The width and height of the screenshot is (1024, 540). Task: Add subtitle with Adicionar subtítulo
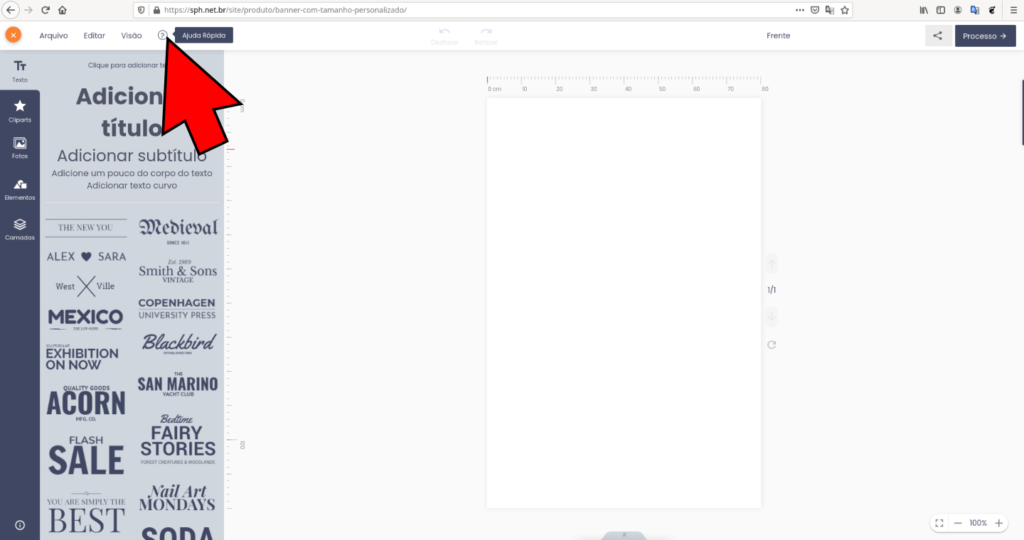coord(131,156)
